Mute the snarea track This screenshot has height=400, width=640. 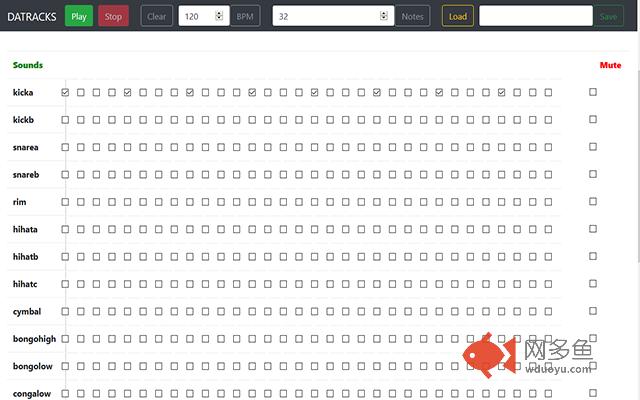(593, 147)
